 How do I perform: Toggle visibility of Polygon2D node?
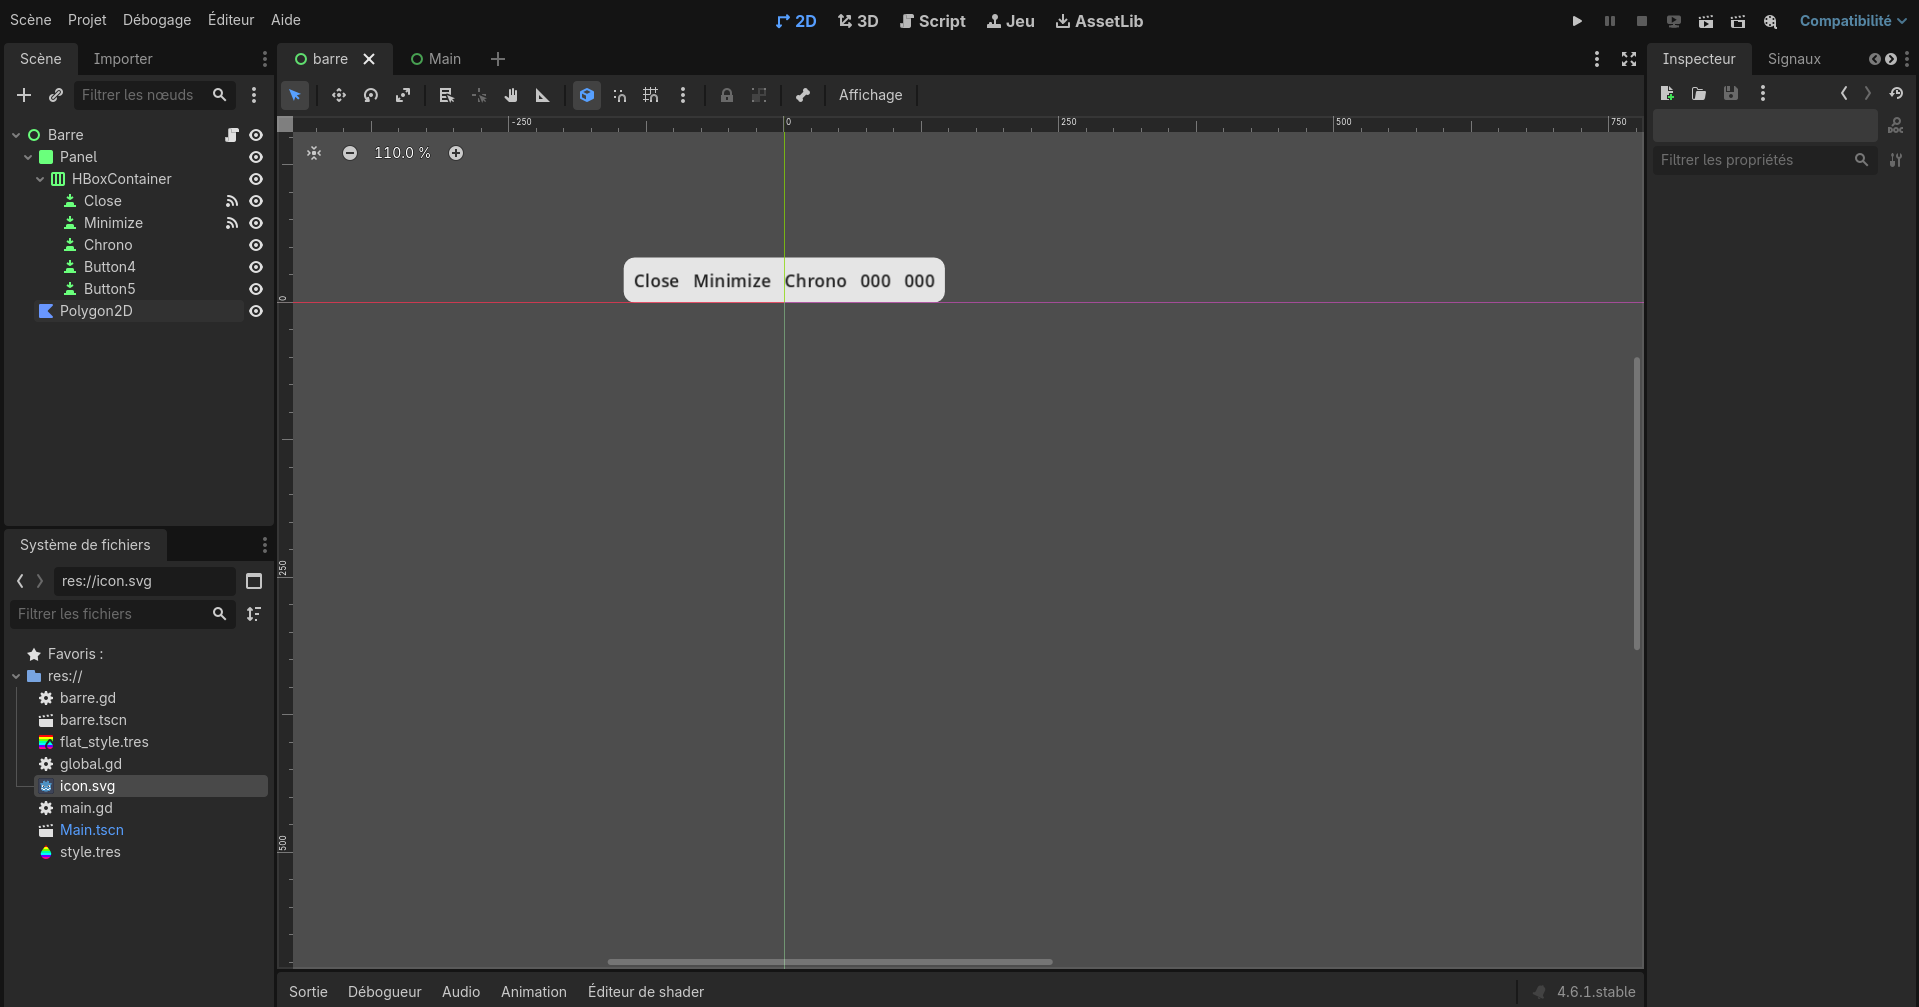point(256,311)
